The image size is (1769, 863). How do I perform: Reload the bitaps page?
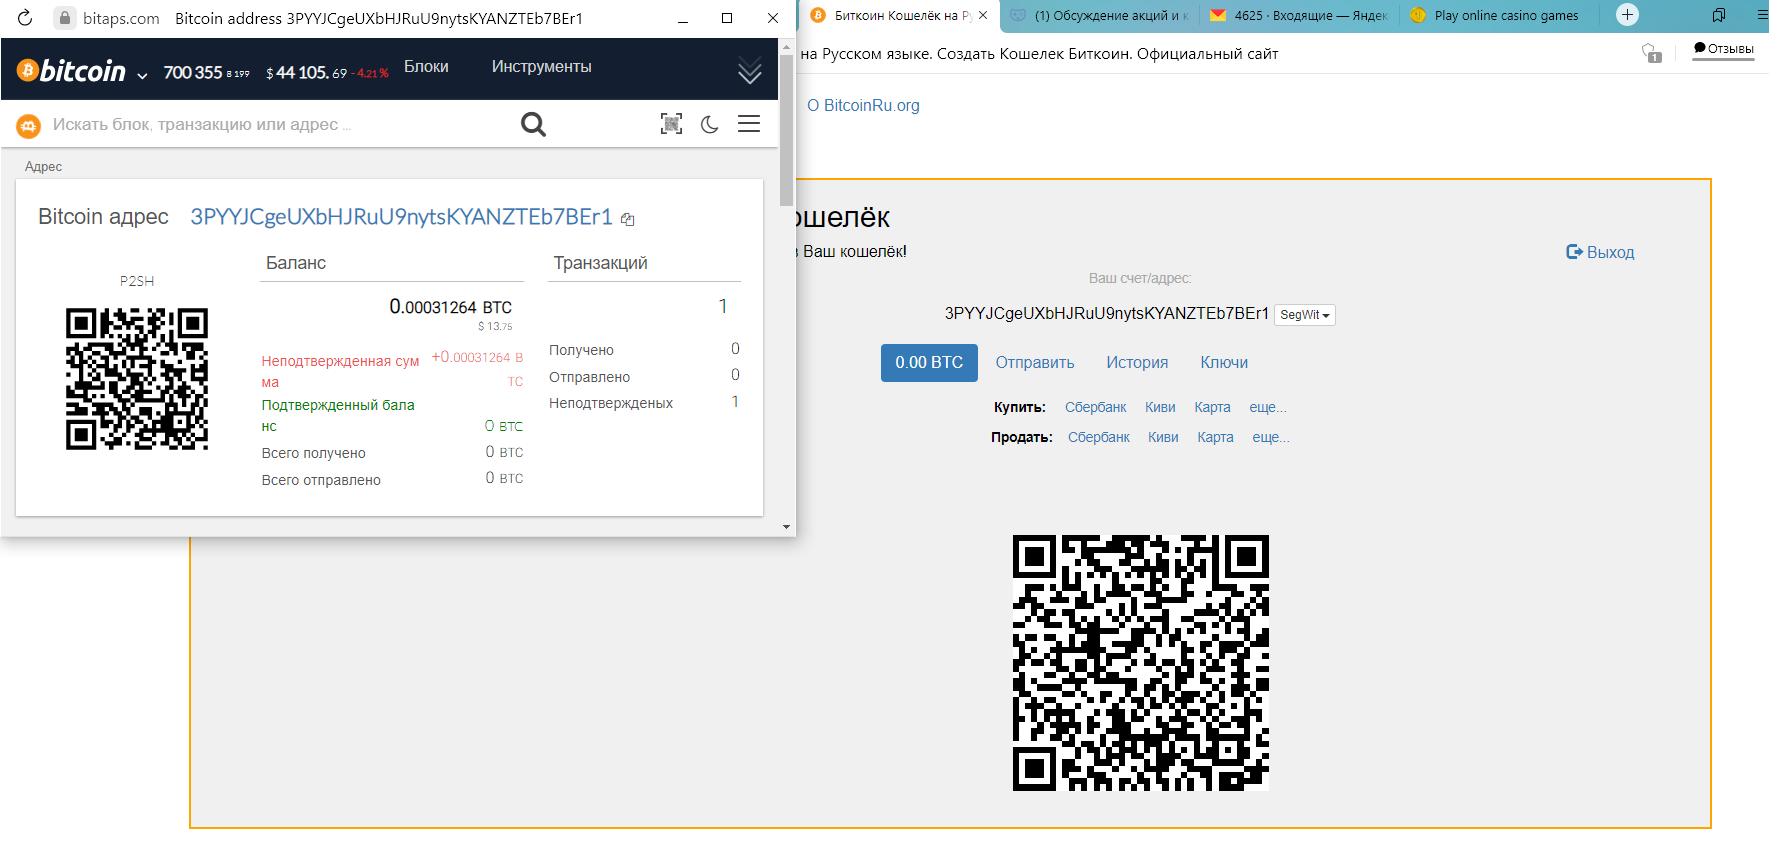tap(25, 18)
